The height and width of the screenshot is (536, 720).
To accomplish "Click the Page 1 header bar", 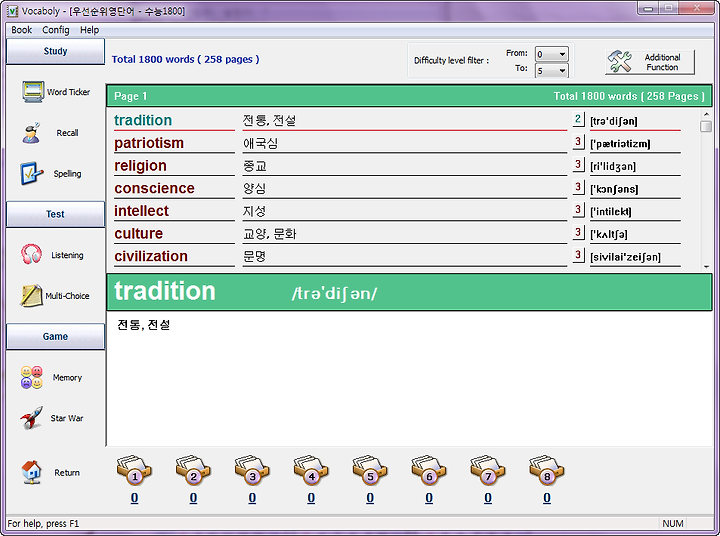I will click(x=409, y=96).
